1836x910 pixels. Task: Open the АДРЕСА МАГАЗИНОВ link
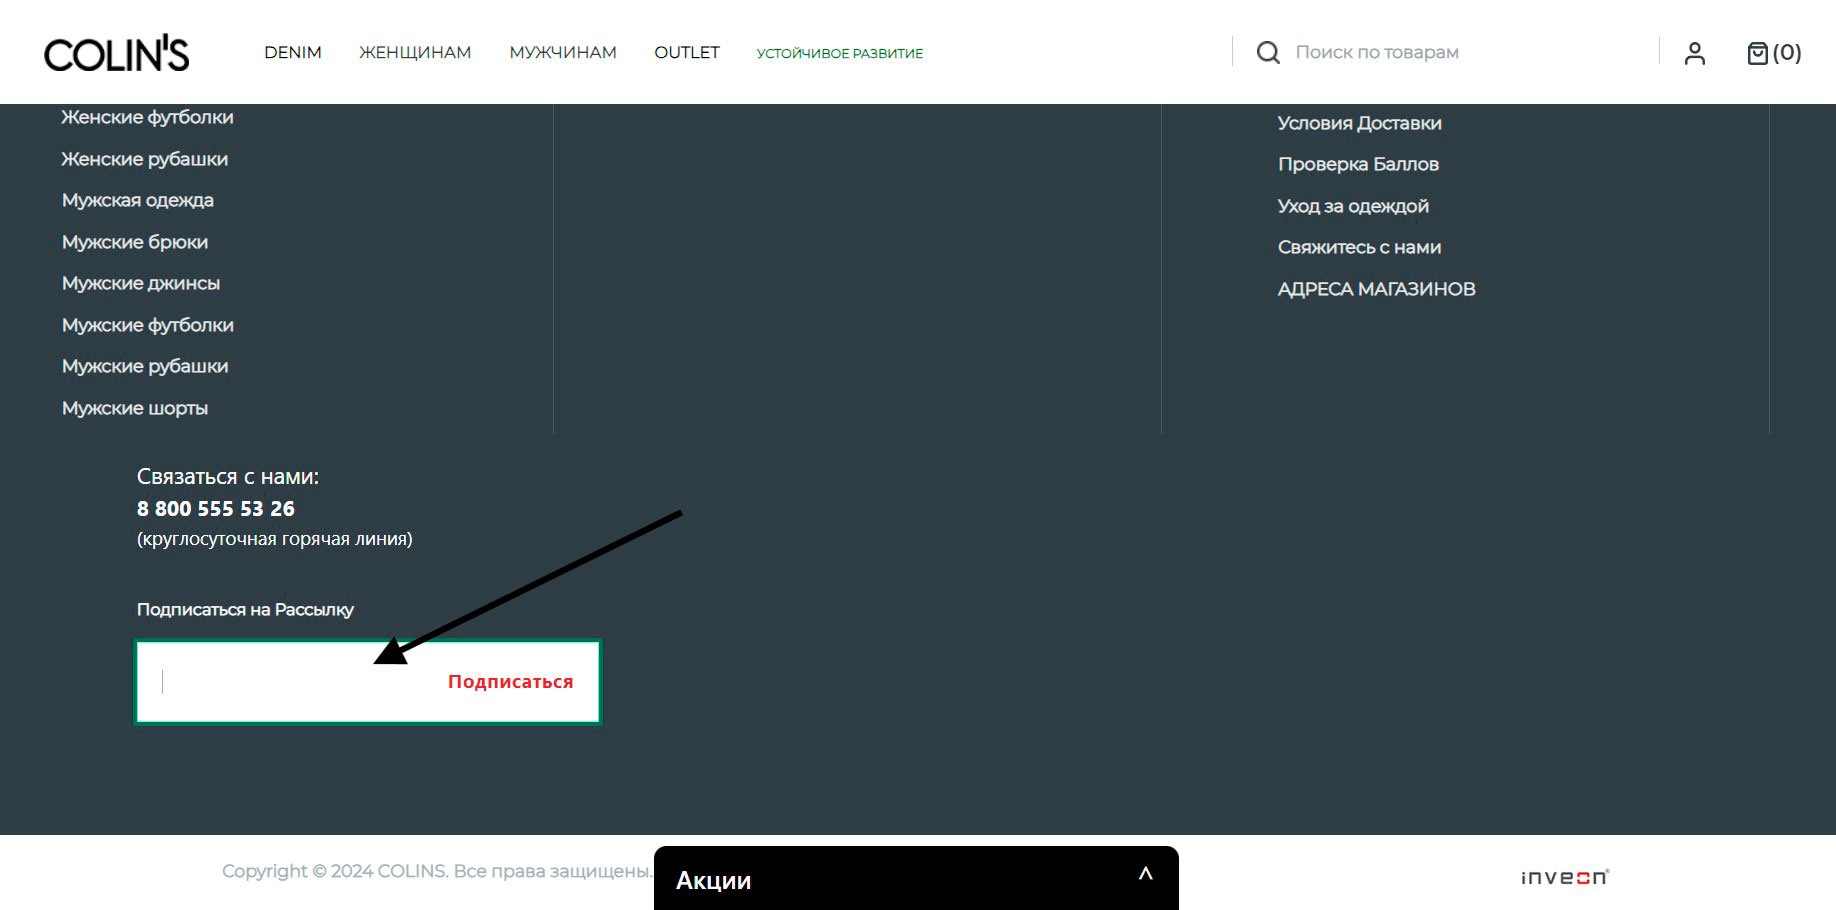click(1376, 289)
